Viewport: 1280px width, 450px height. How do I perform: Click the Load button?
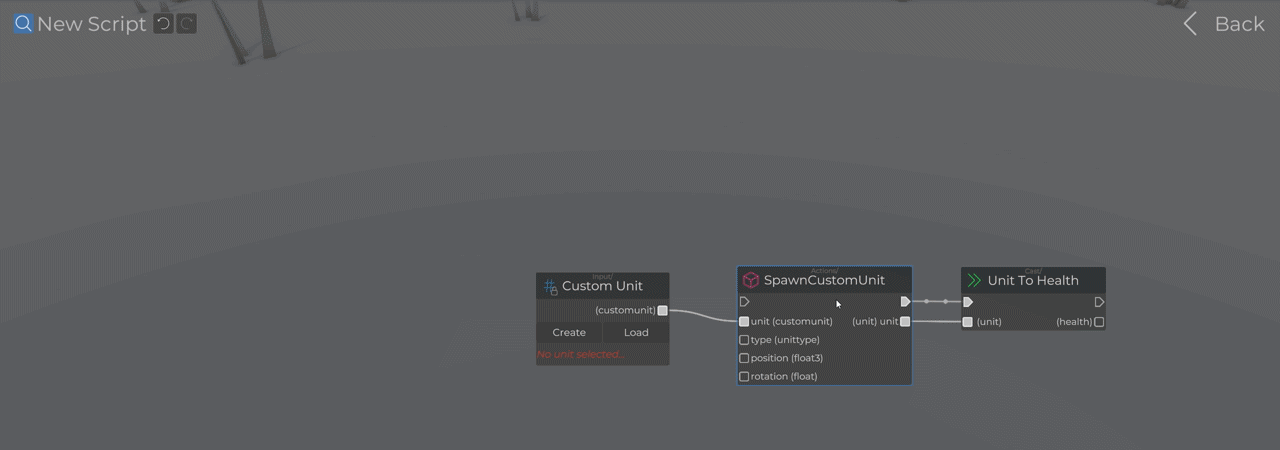pos(636,333)
